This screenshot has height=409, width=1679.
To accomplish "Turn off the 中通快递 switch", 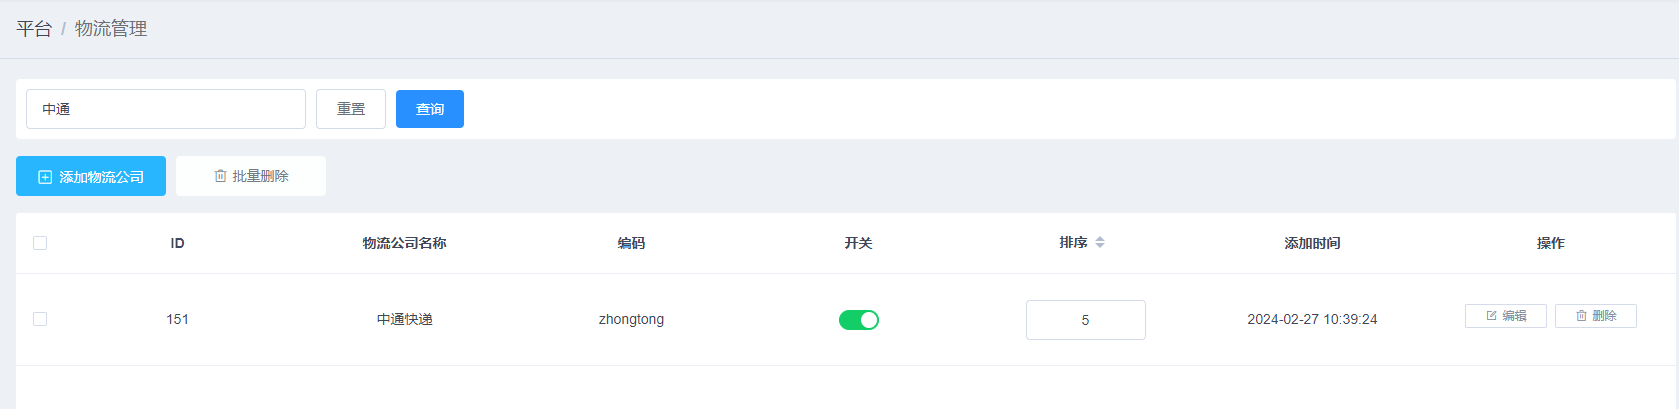I will pyautogui.click(x=858, y=320).
